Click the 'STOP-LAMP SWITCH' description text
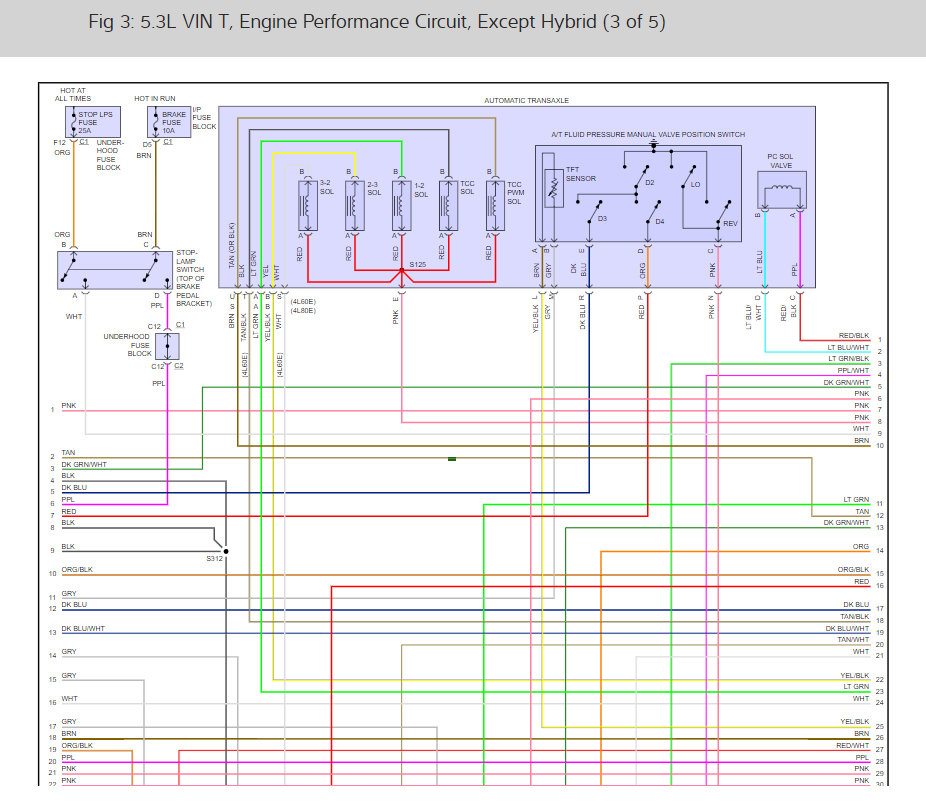 (x=194, y=278)
